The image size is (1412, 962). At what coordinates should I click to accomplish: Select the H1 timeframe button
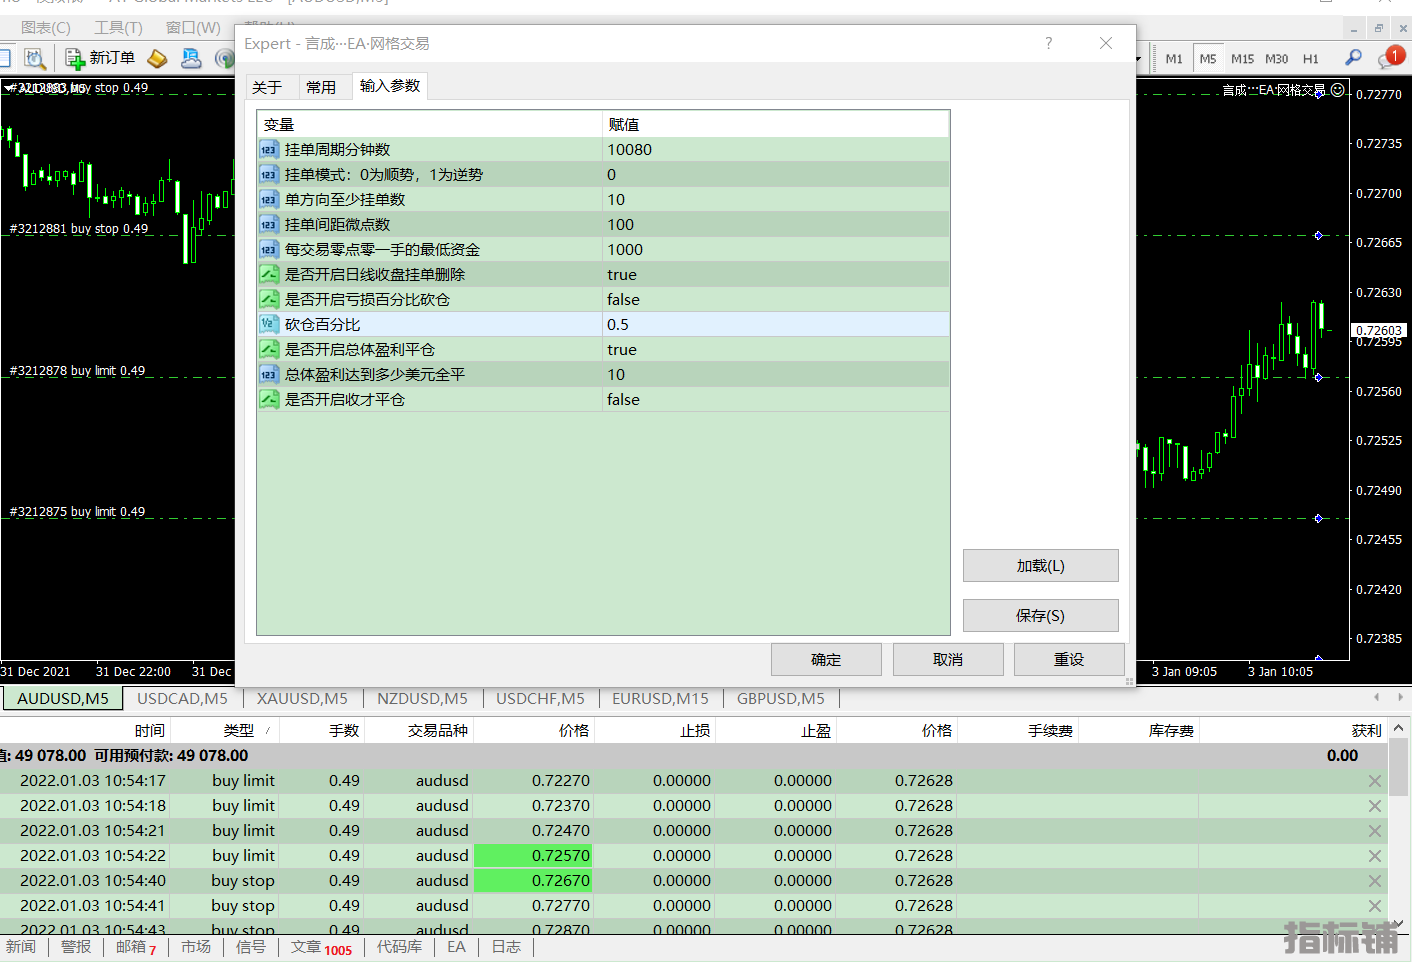pos(1311,59)
